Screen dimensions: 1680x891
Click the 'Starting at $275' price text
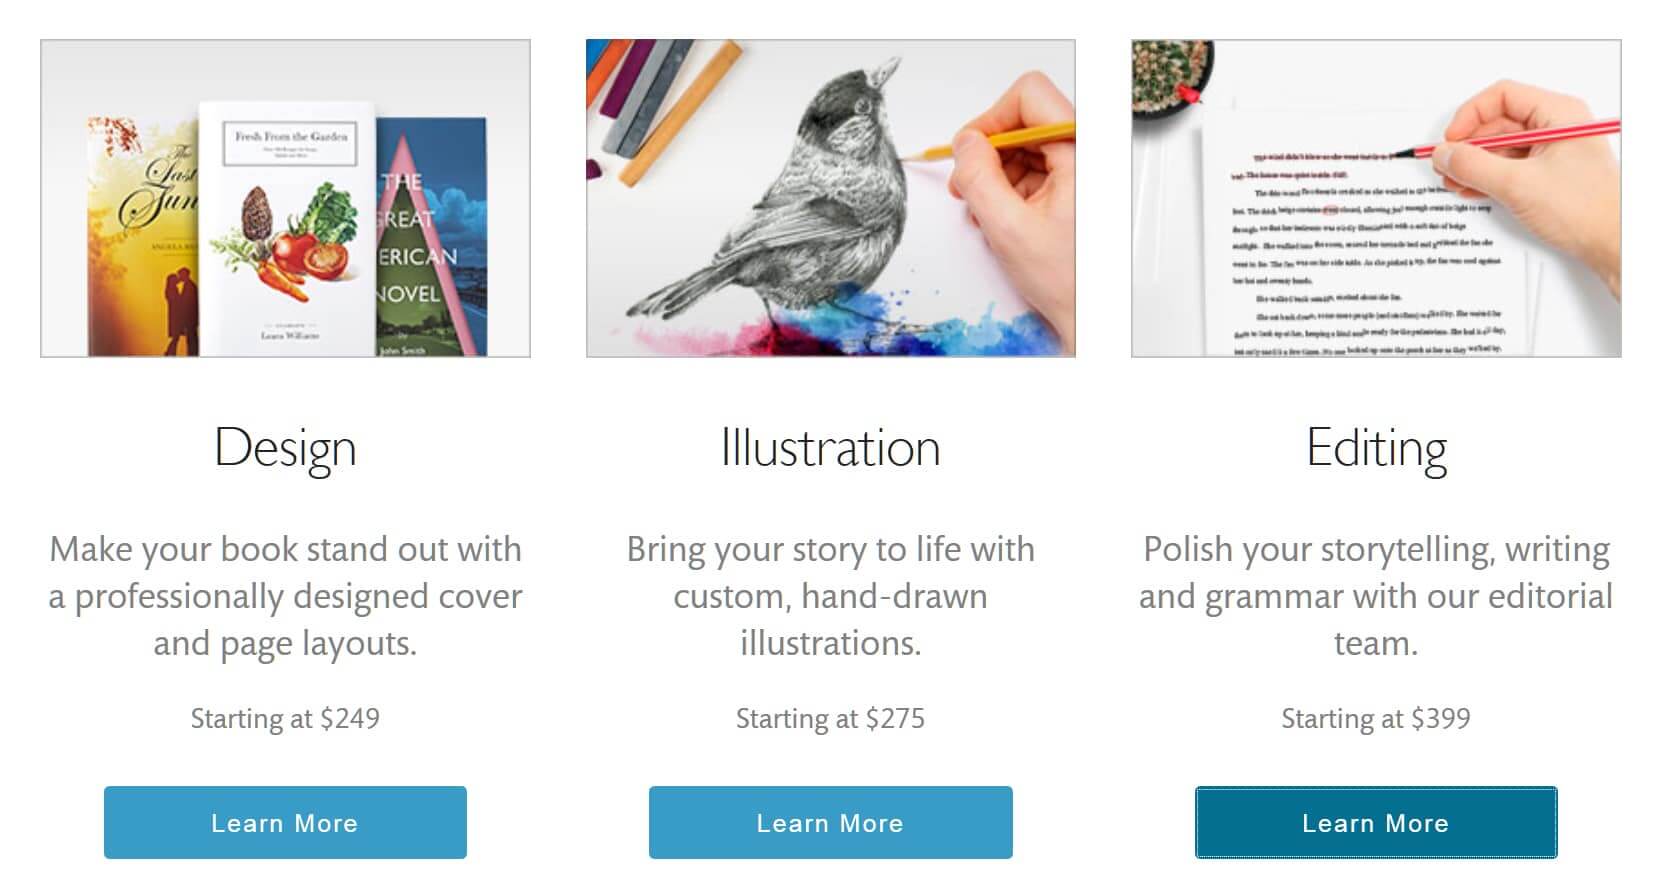pos(830,718)
